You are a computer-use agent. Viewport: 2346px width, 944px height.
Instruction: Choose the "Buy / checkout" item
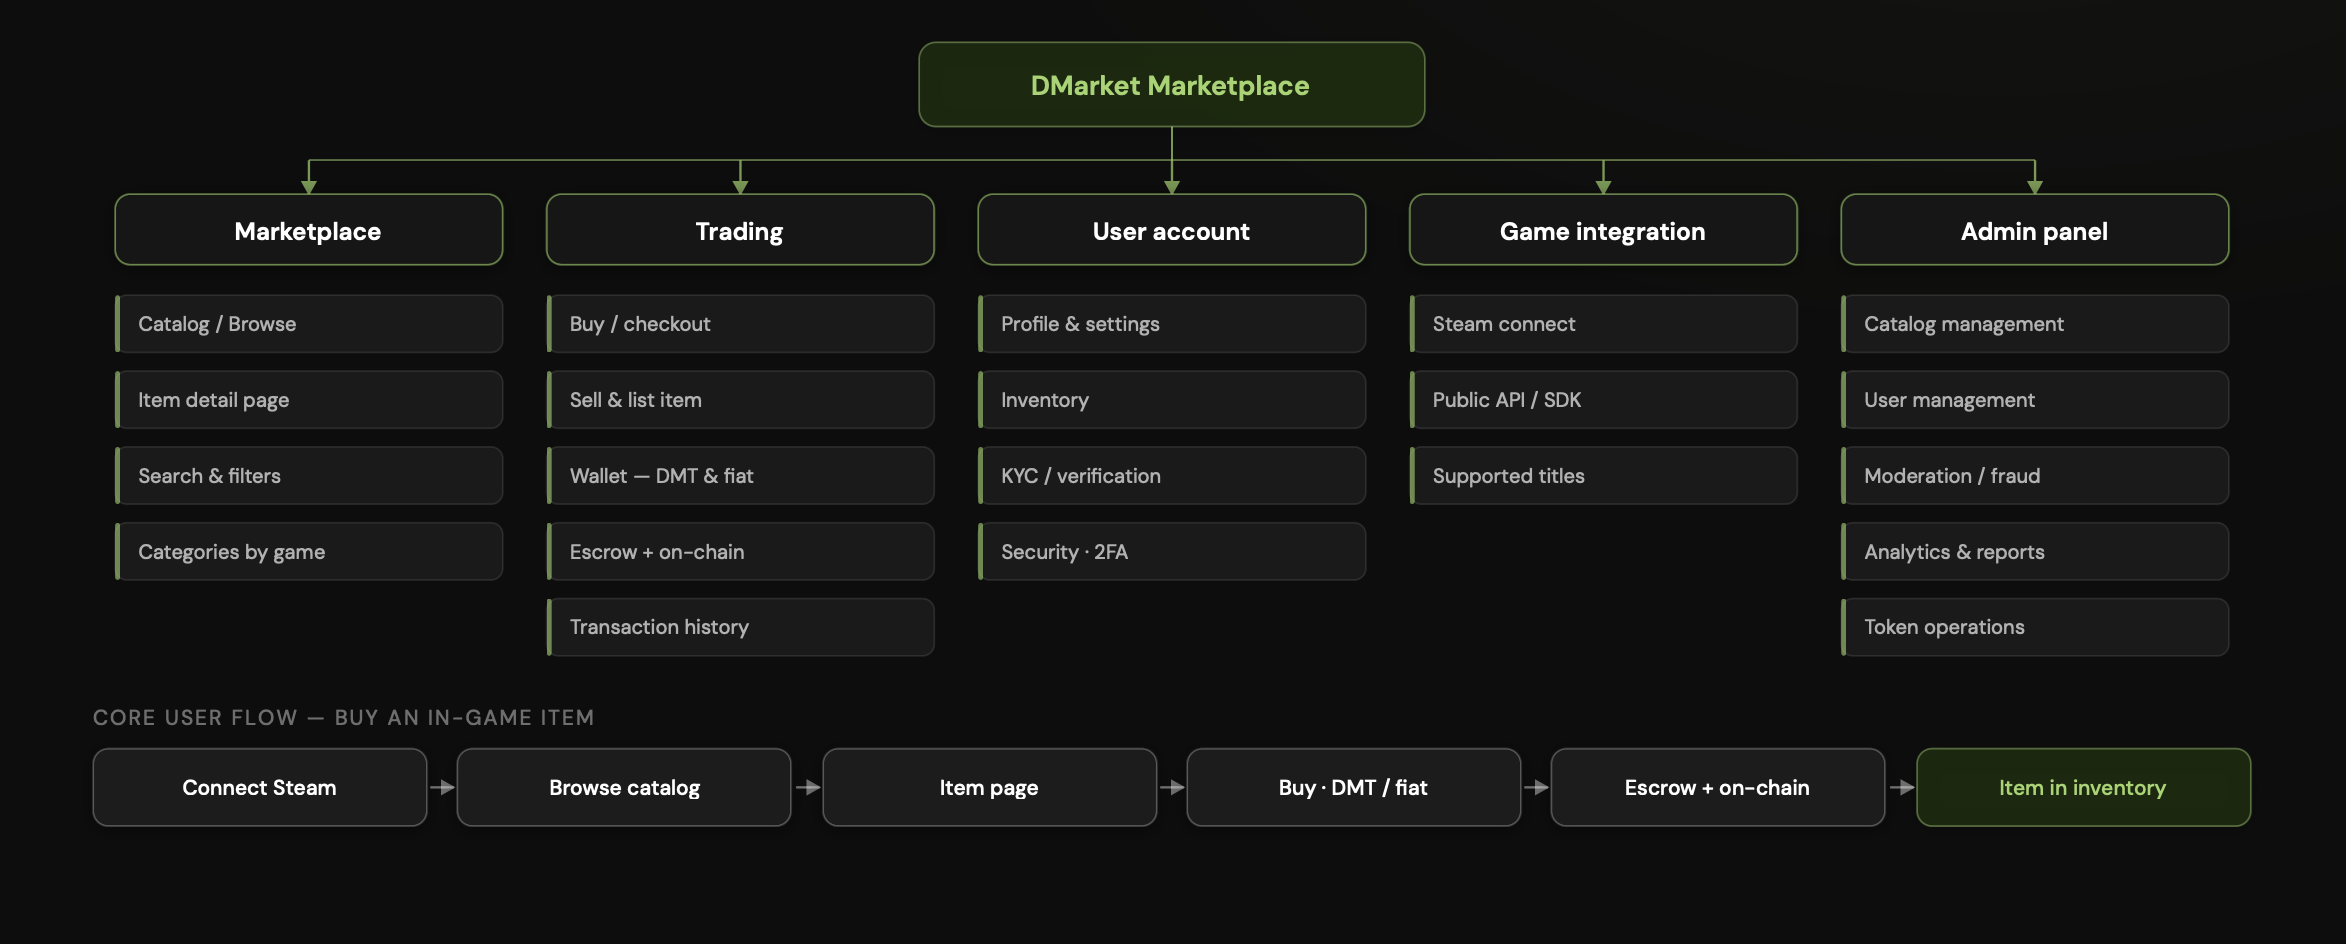[x=741, y=324]
